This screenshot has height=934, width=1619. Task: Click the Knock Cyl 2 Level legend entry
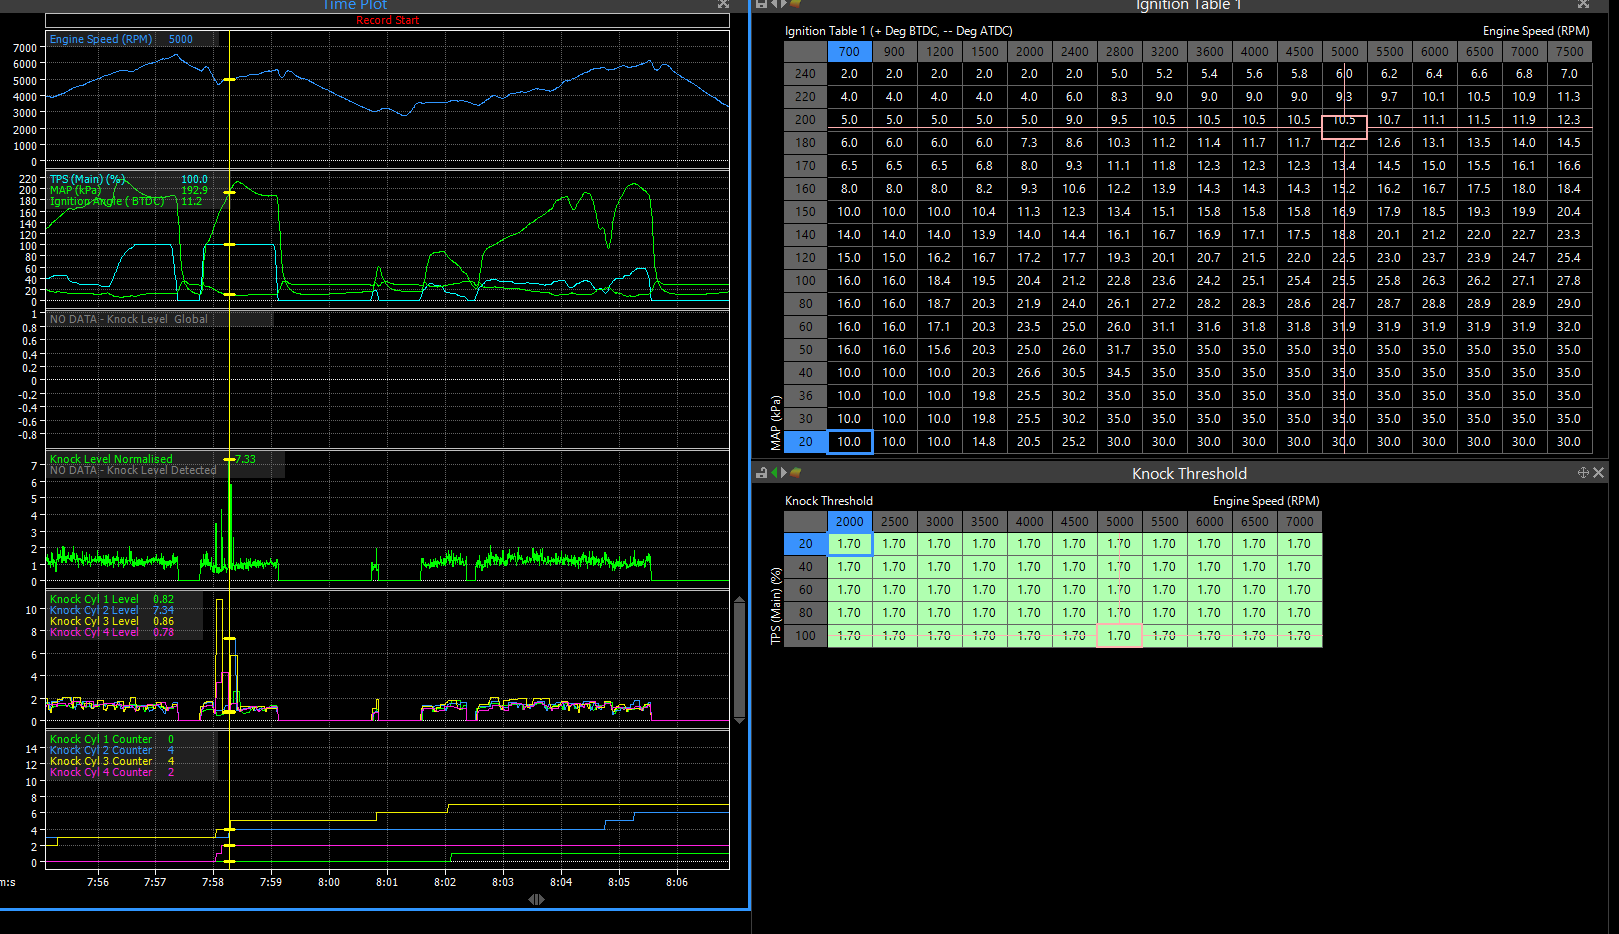point(94,610)
